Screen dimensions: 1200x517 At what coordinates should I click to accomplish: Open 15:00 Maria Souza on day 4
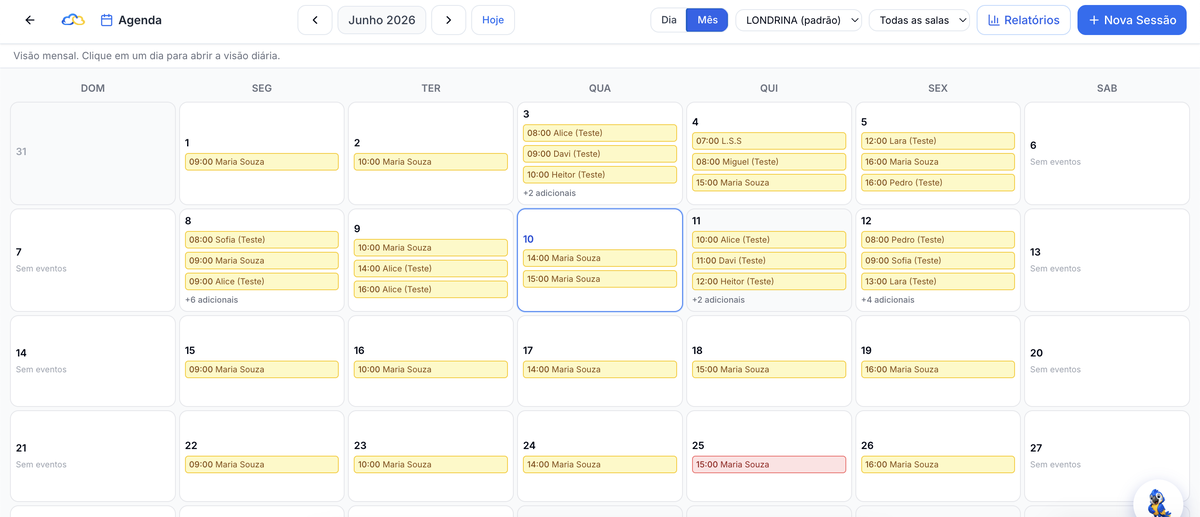coord(769,183)
